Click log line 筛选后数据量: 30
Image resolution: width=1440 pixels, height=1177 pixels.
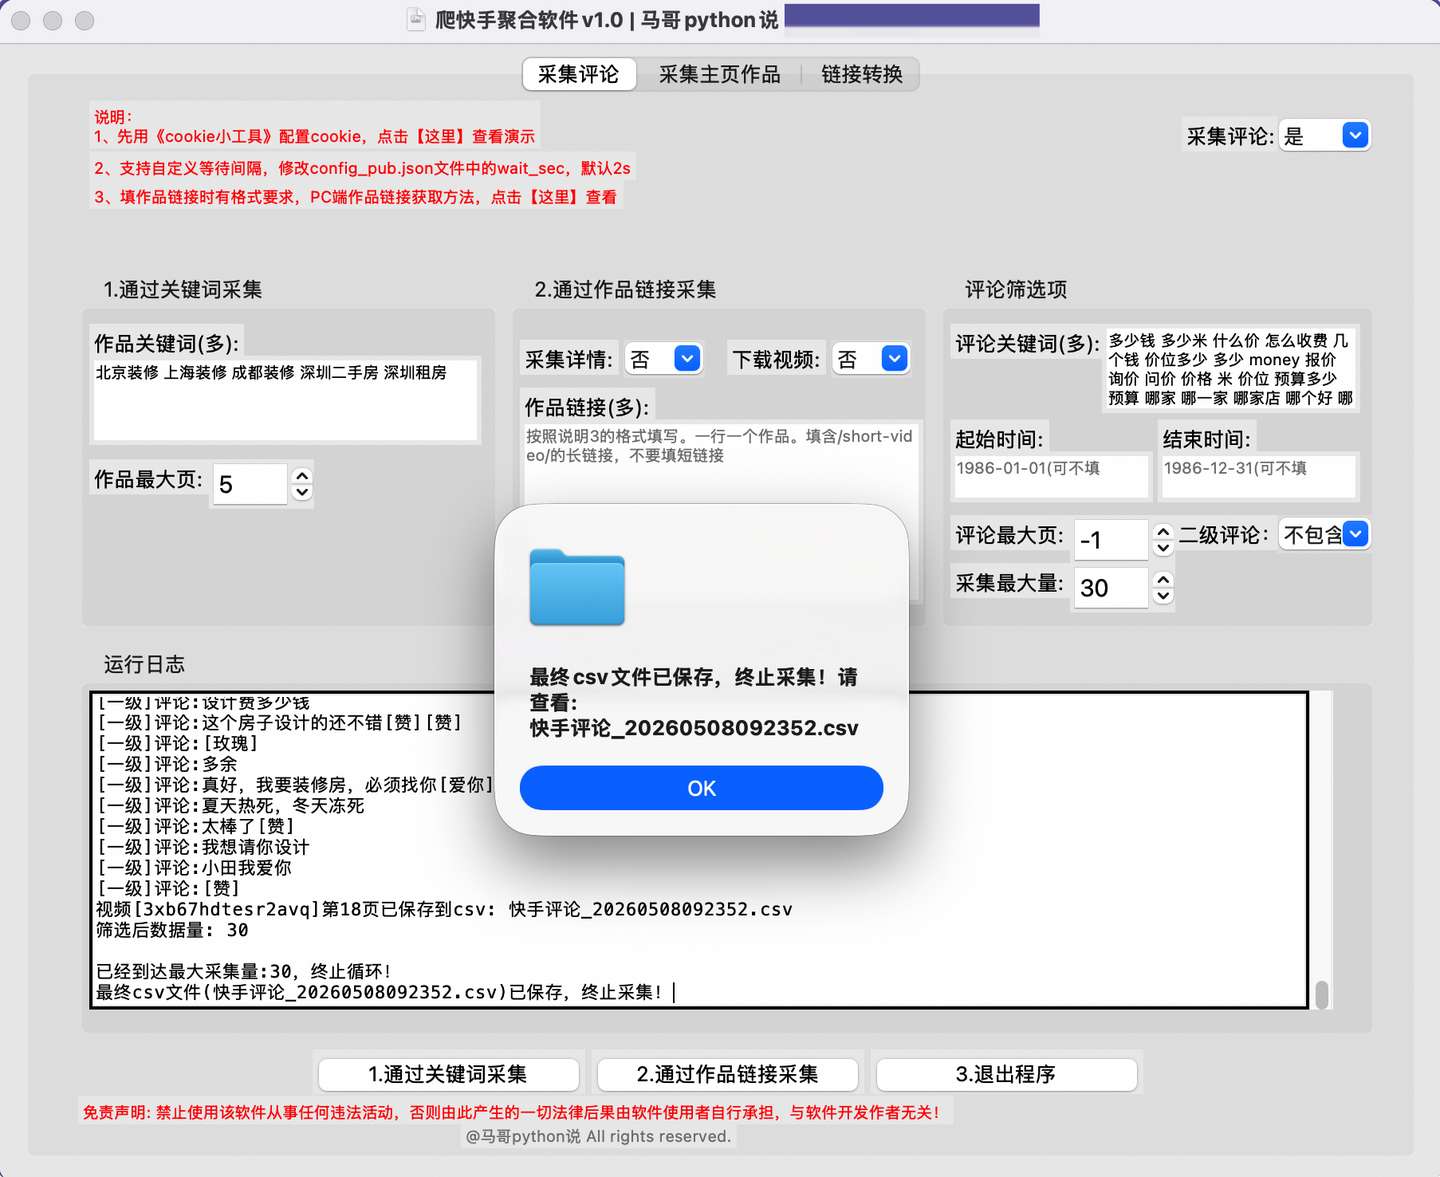pyautogui.click(x=172, y=930)
